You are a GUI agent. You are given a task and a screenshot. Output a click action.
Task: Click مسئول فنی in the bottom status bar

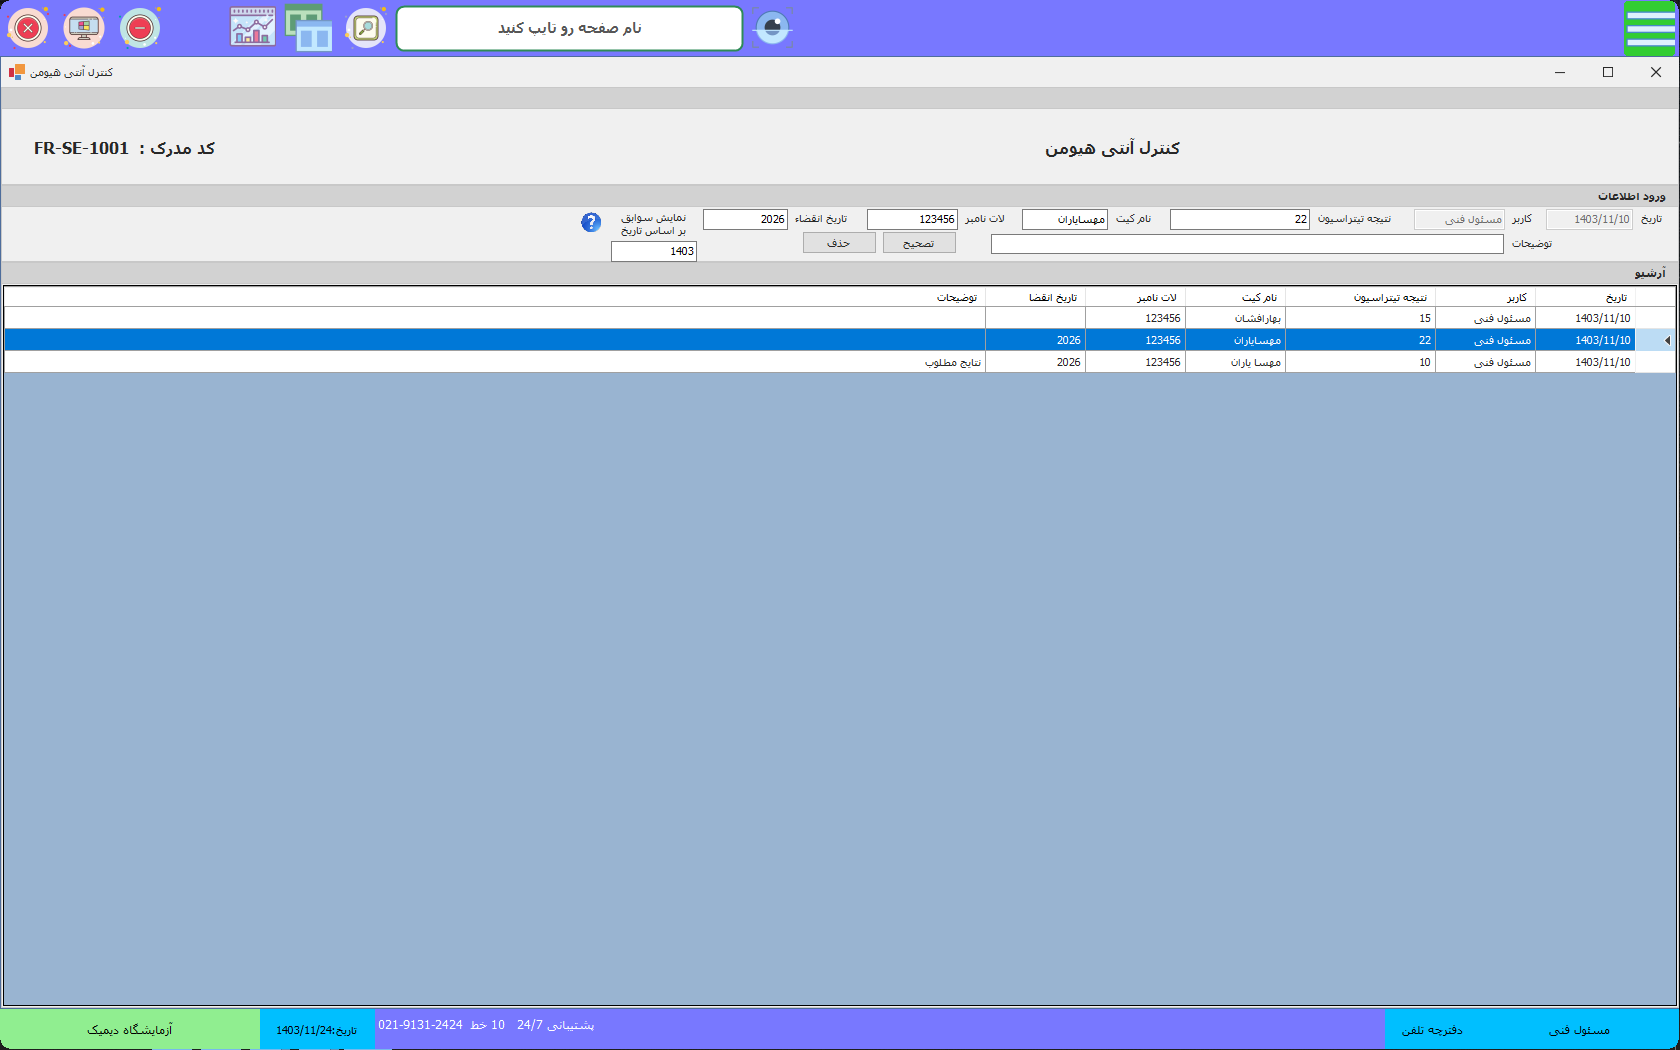click(x=1579, y=1029)
